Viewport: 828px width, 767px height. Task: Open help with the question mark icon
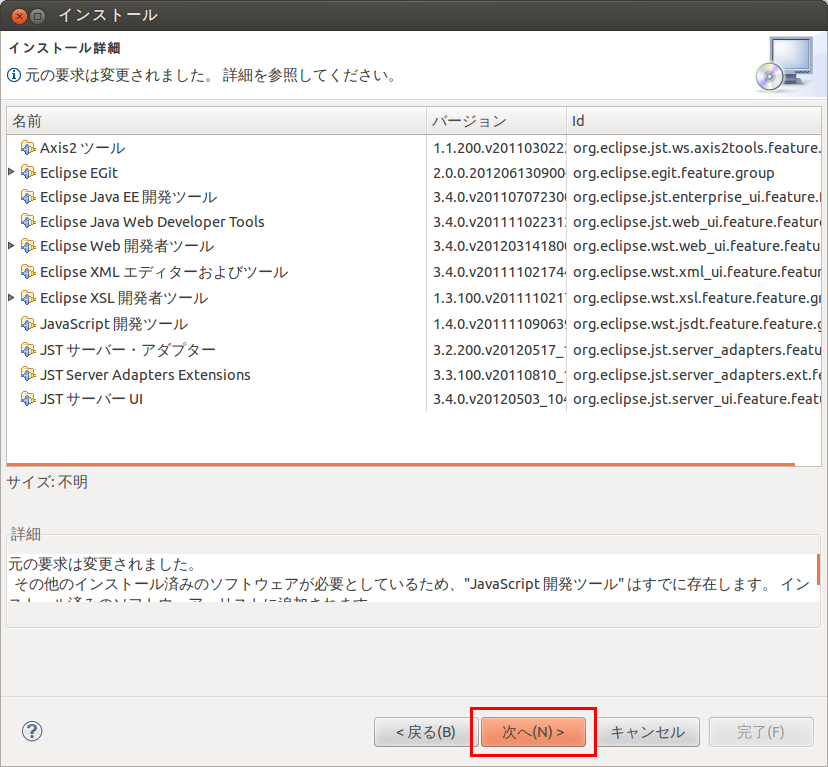click(x=32, y=731)
